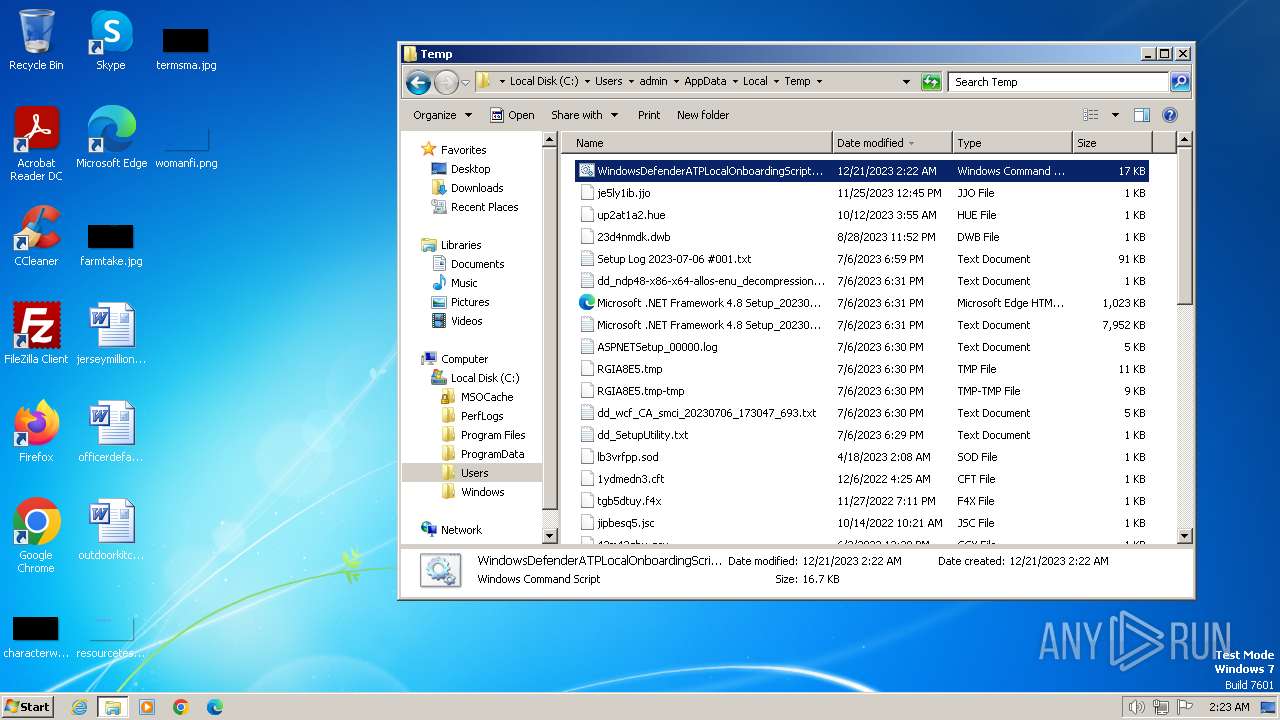Click the navigation pane scroll down arrow
The image size is (1280, 720).
(549, 537)
